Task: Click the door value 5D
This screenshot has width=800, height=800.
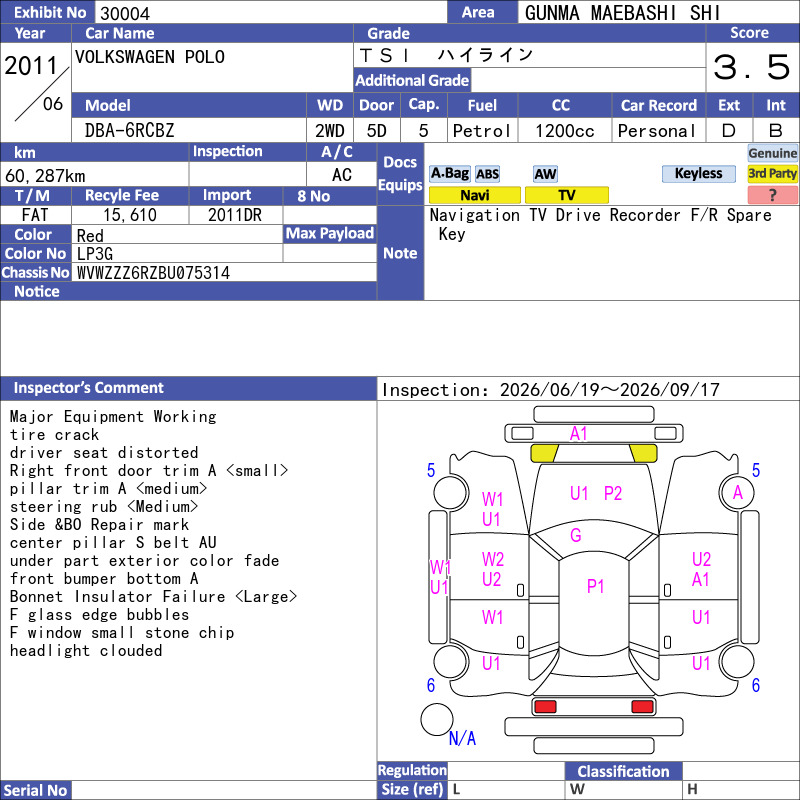Action: click(377, 131)
